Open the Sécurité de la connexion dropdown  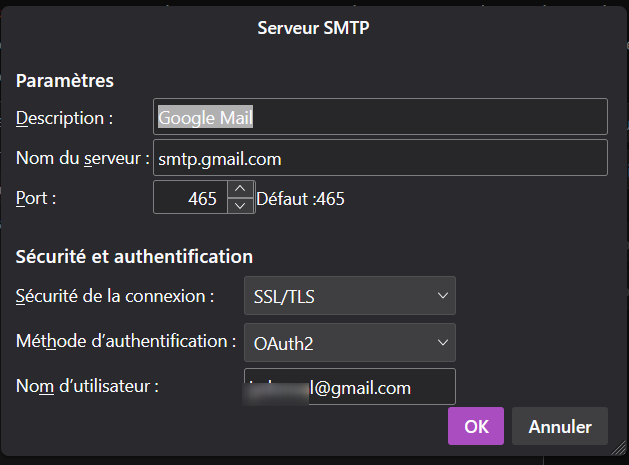[x=350, y=296]
